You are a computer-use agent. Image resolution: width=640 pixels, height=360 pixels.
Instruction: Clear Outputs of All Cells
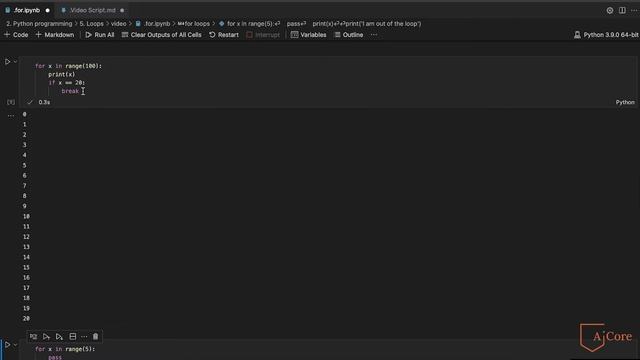tap(161, 35)
